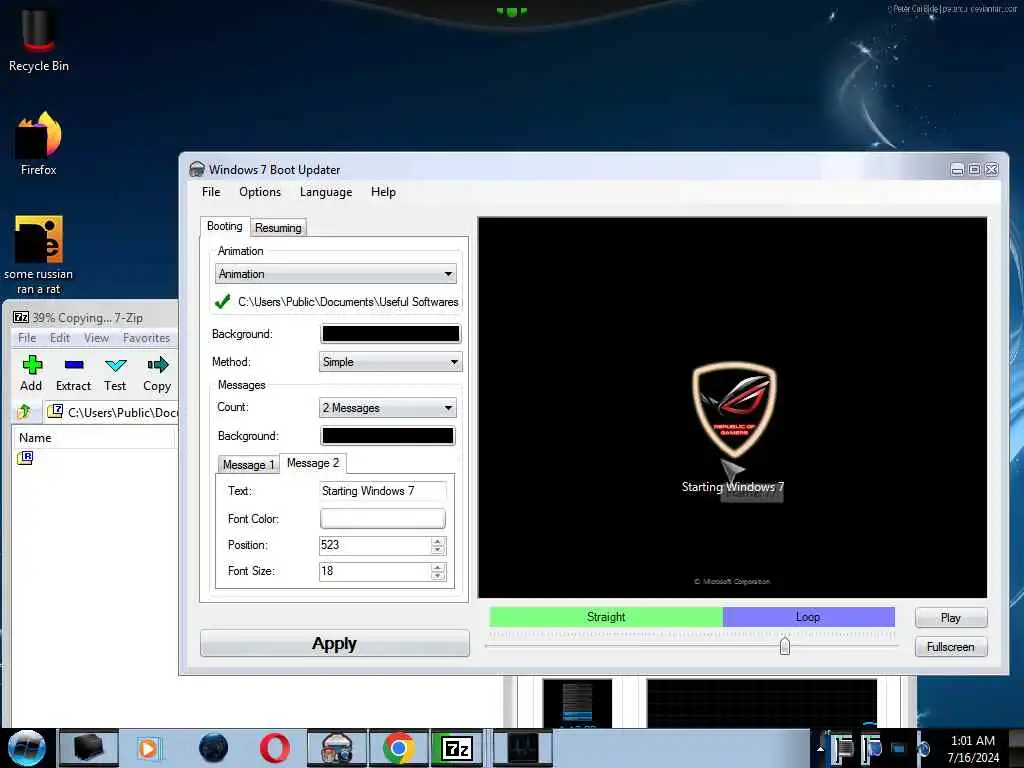Screen dimensions: 1024x768
Task: Expand the Animation dropdown
Action: point(336,274)
